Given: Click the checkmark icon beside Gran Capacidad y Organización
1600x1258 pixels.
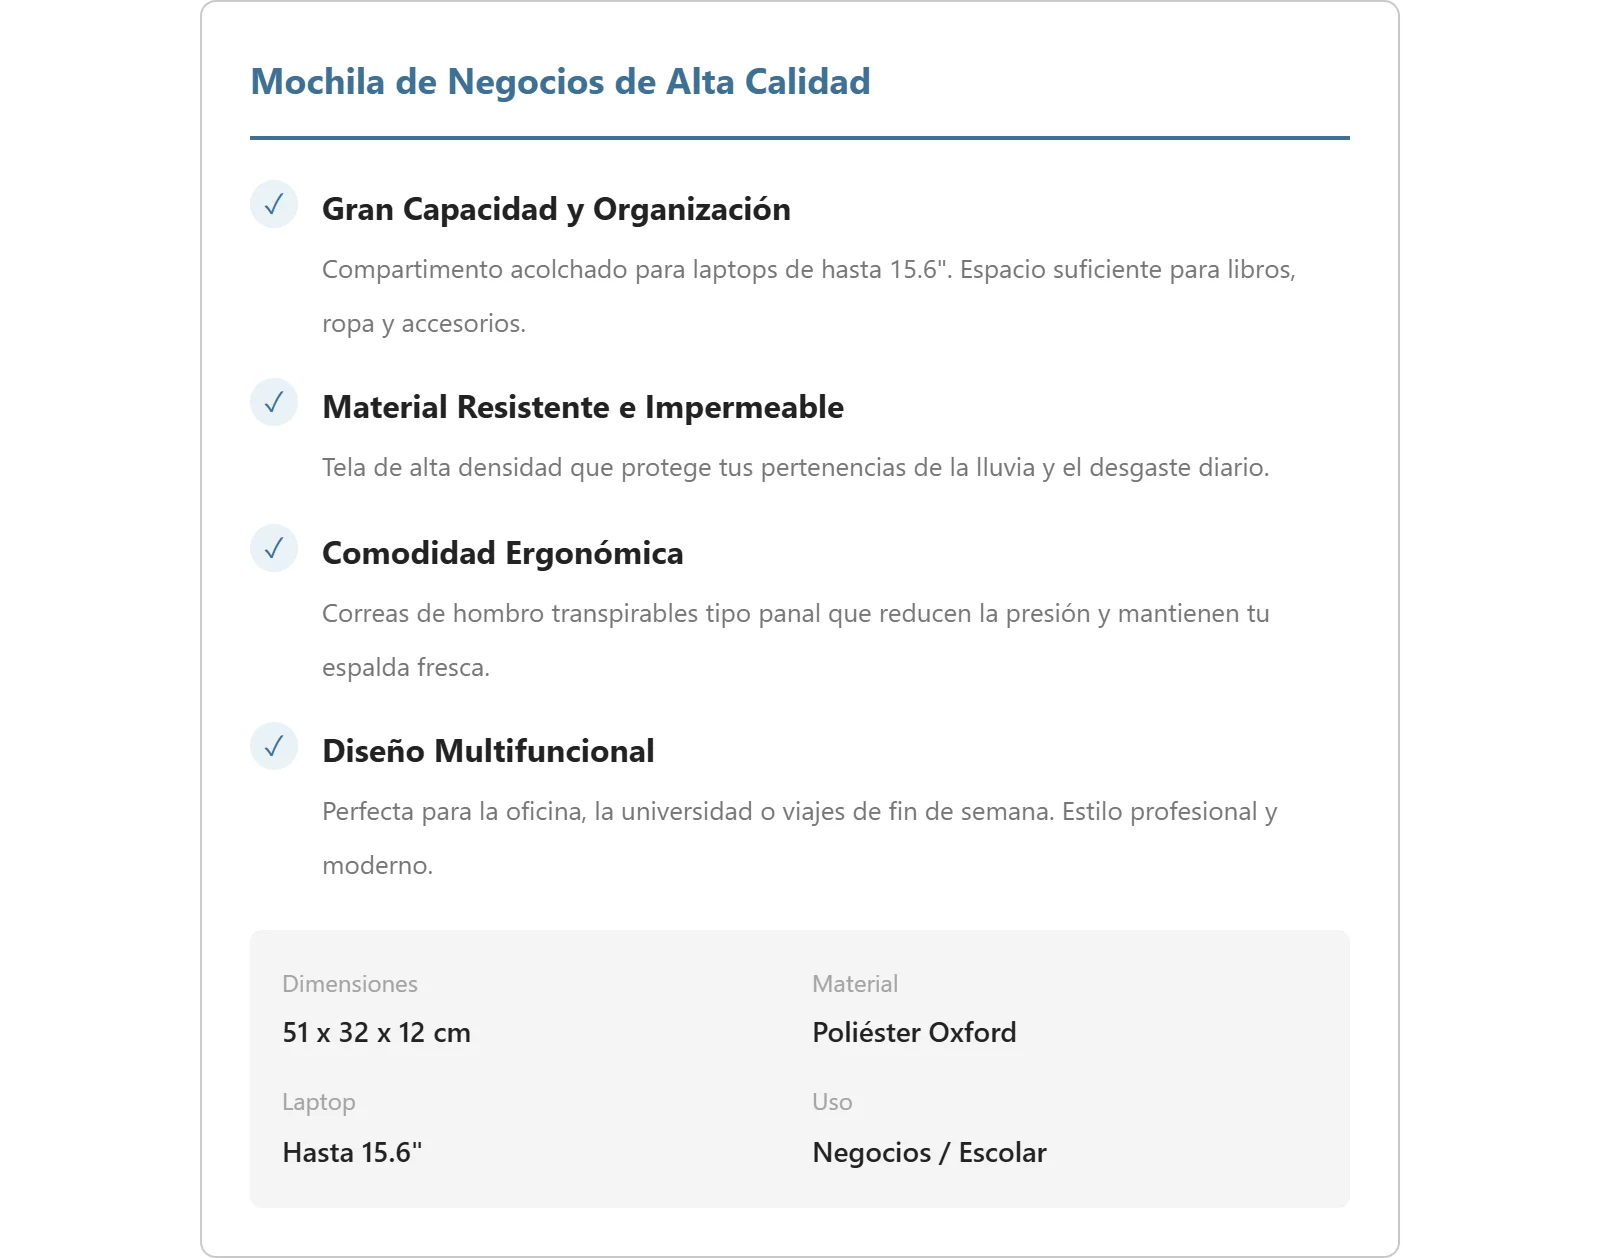Looking at the screenshot, I should [274, 204].
